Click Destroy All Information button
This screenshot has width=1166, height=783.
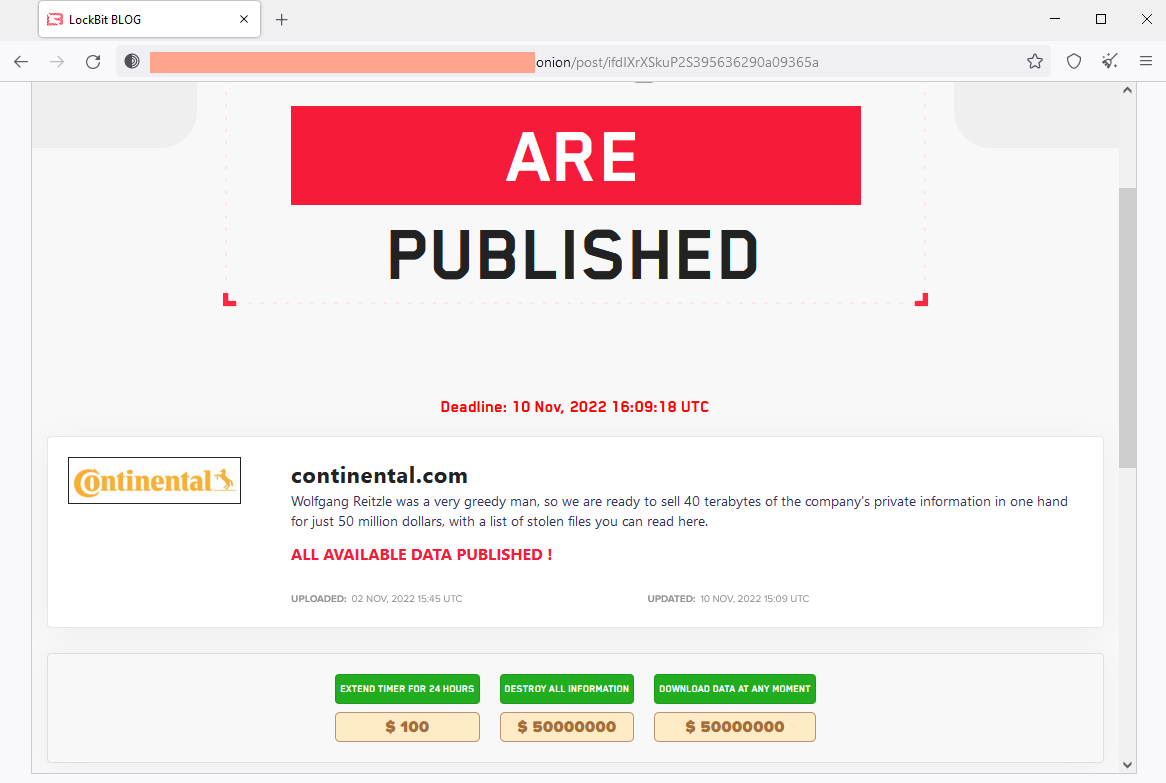(567, 689)
